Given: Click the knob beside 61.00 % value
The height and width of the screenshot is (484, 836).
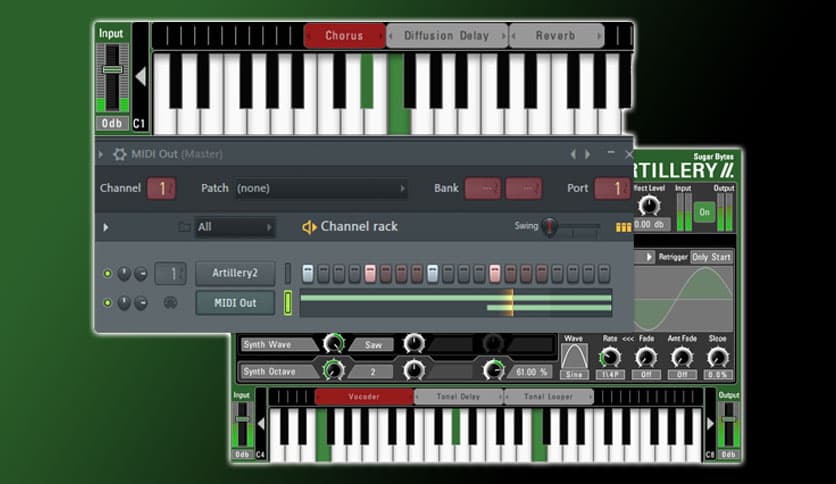Looking at the screenshot, I should click(494, 370).
